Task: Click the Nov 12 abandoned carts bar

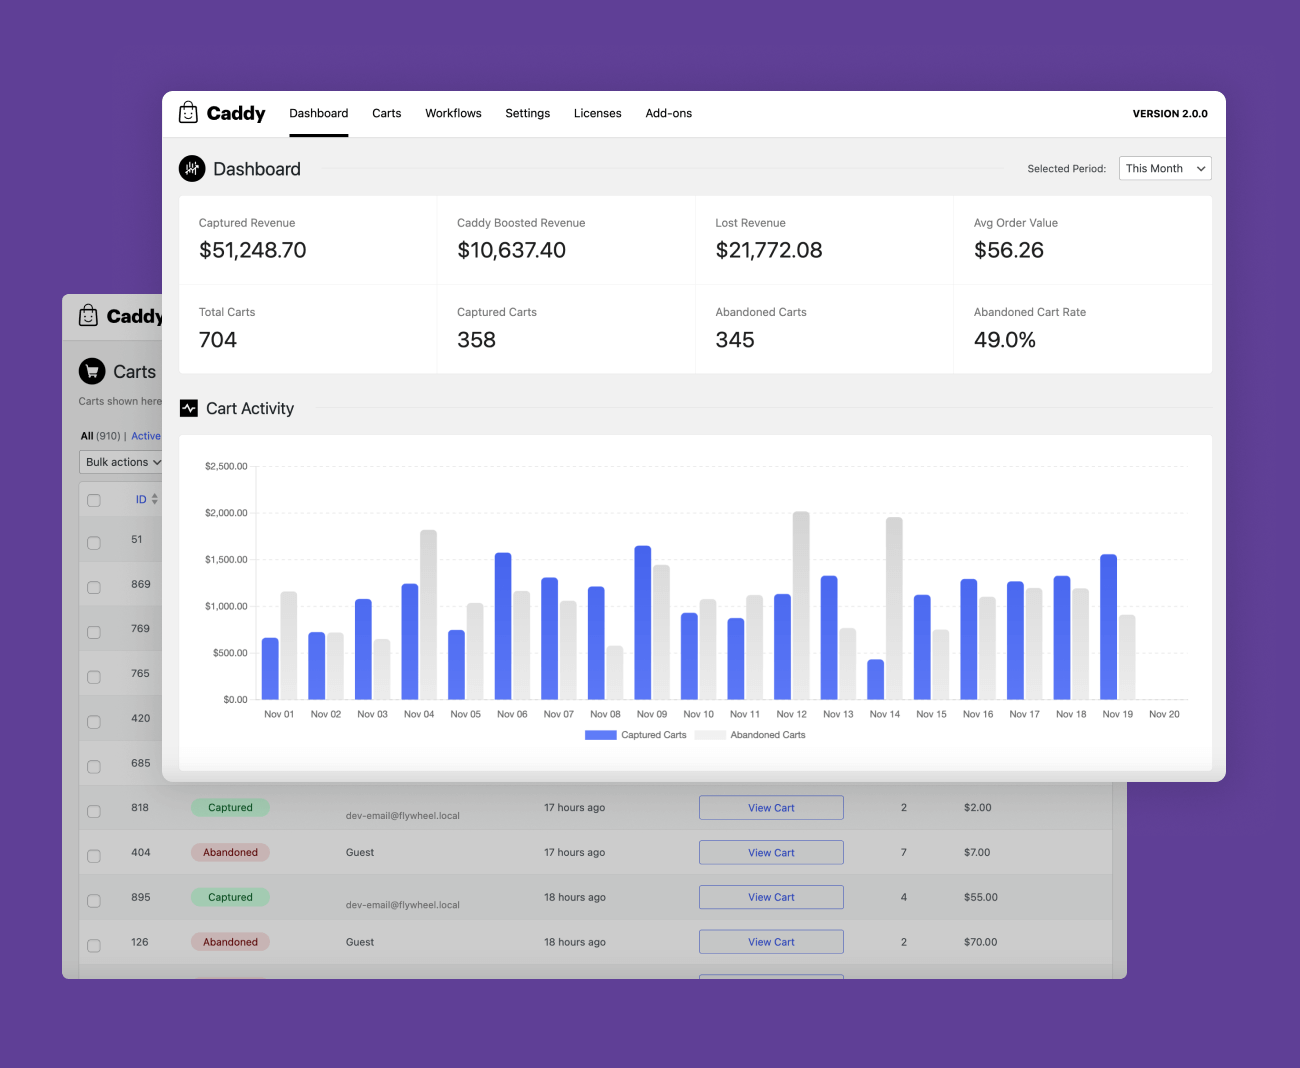Action: click(x=801, y=606)
